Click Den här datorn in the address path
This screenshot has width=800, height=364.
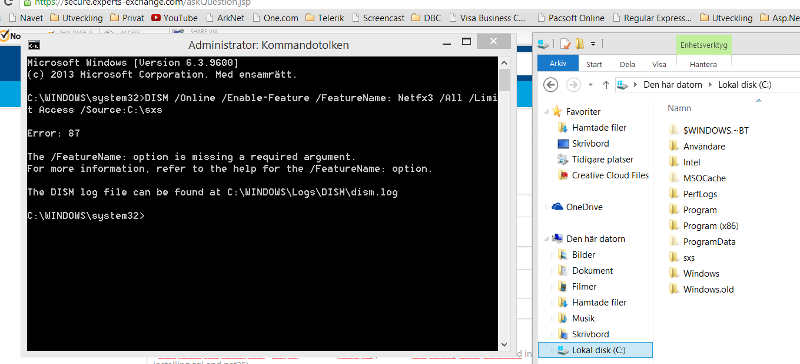[x=672, y=85]
